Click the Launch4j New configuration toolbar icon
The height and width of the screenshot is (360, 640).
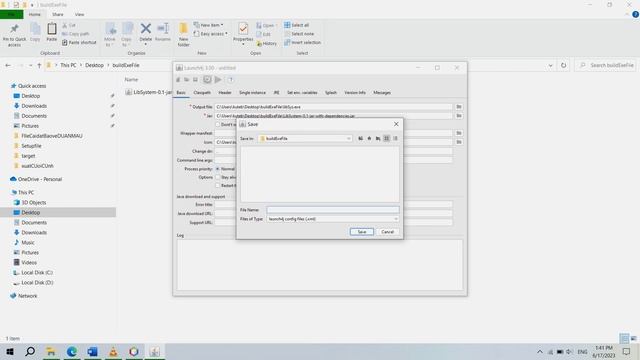[178, 80]
